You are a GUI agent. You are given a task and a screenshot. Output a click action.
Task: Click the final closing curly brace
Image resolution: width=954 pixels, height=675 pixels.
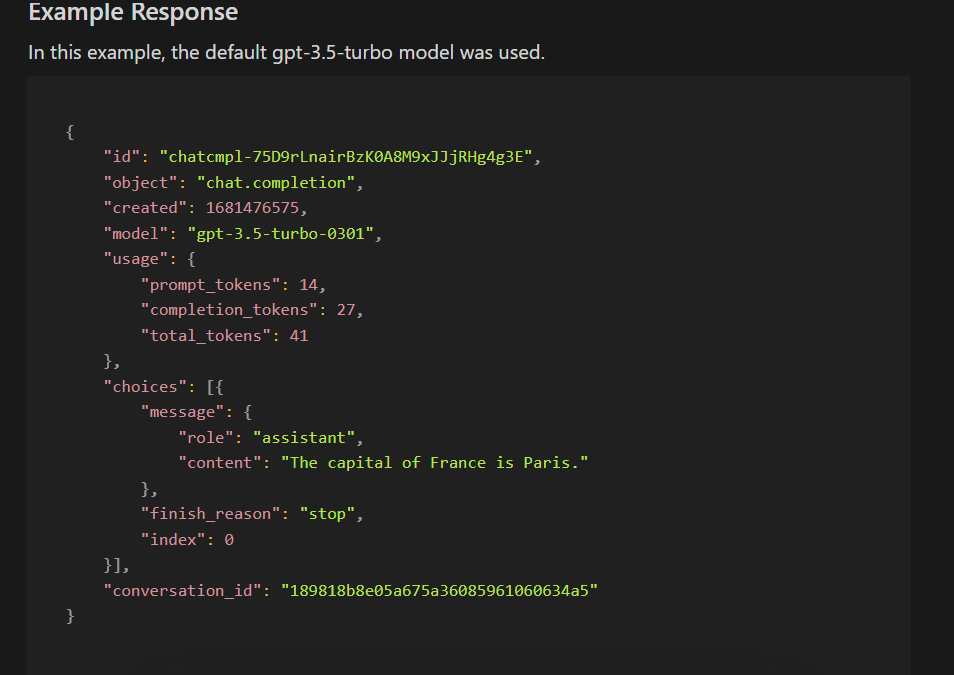tap(70, 616)
